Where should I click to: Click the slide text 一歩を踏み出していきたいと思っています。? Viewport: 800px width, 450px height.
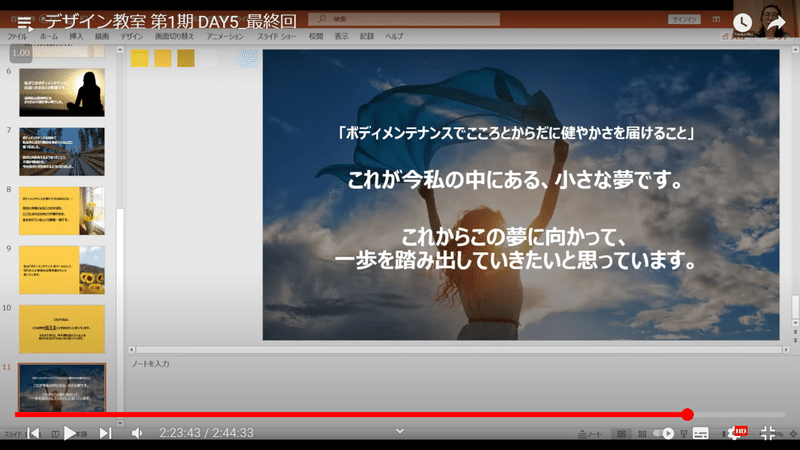tap(515, 260)
